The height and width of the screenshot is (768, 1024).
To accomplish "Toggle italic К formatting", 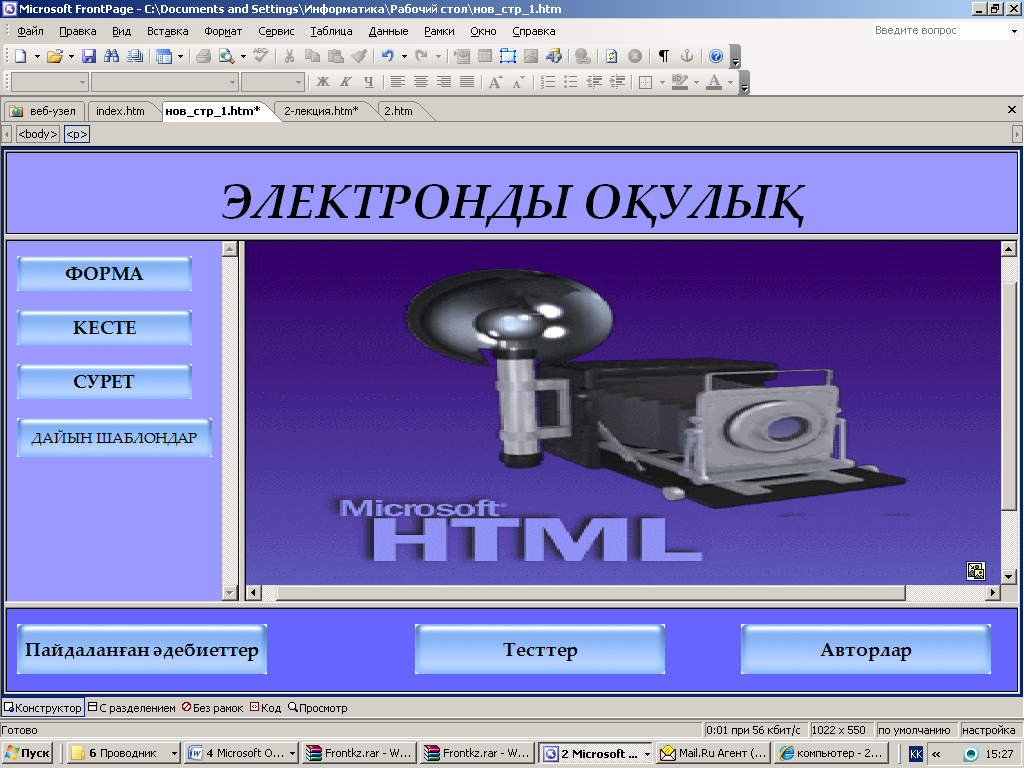I will coord(345,82).
